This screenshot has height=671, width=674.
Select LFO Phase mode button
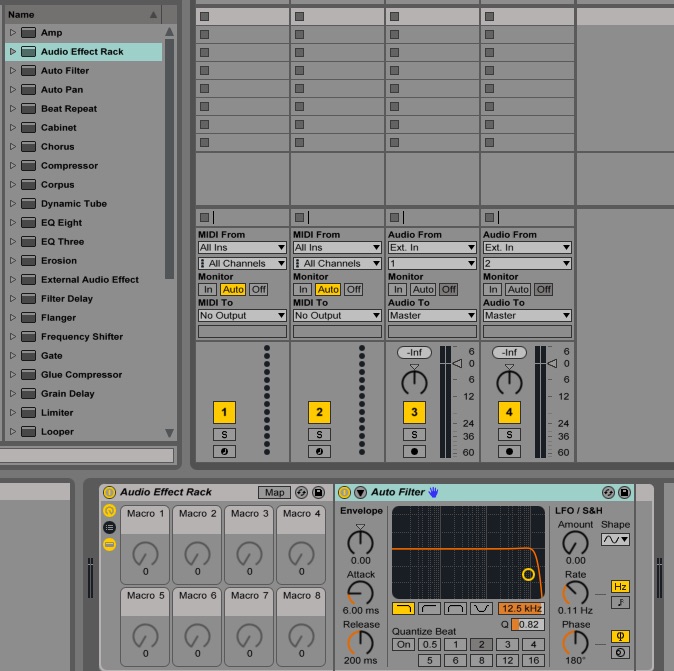pyautogui.click(x=620, y=636)
